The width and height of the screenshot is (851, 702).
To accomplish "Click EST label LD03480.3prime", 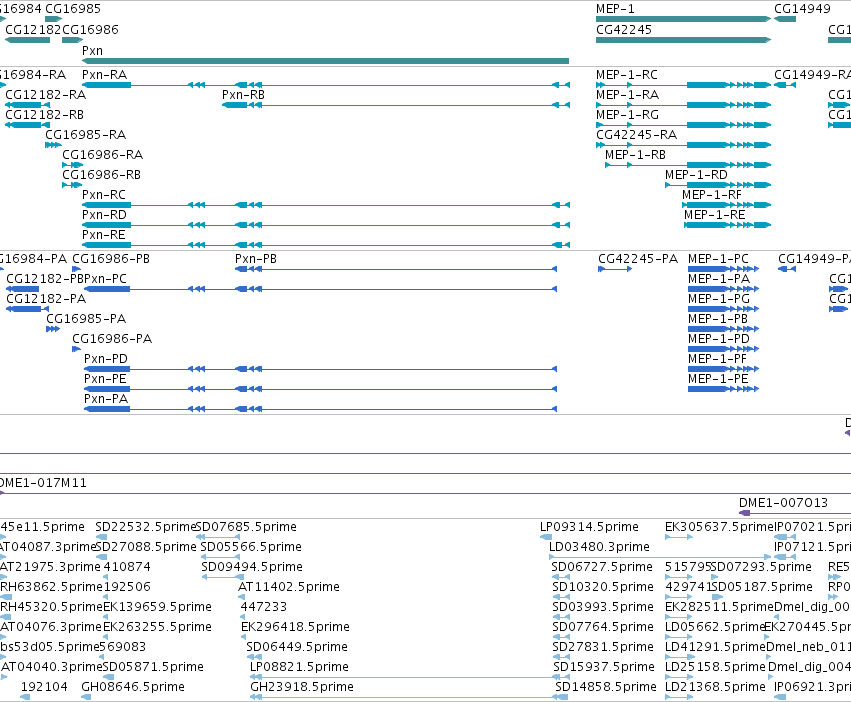I will click(599, 546).
